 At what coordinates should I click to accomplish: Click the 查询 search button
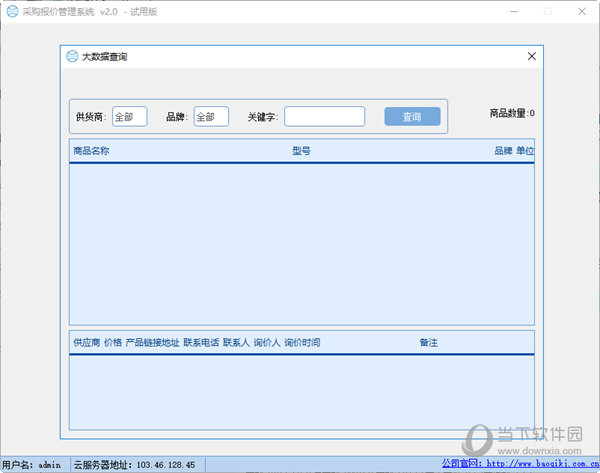coord(412,116)
